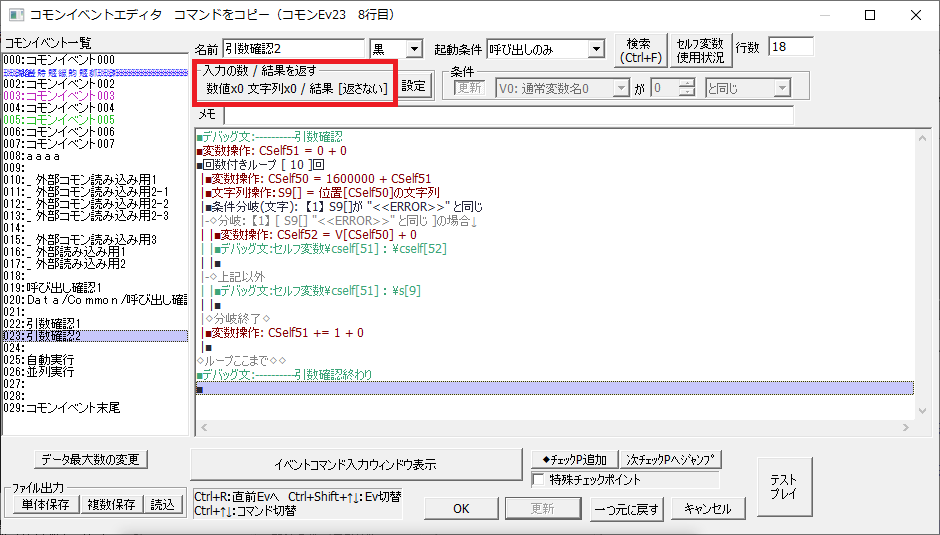The image size is (940, 535).
Task: Click the イベントコマンド入力ウィンドウ表示 button
Action: pyautogui.click(x=356, y=464)
